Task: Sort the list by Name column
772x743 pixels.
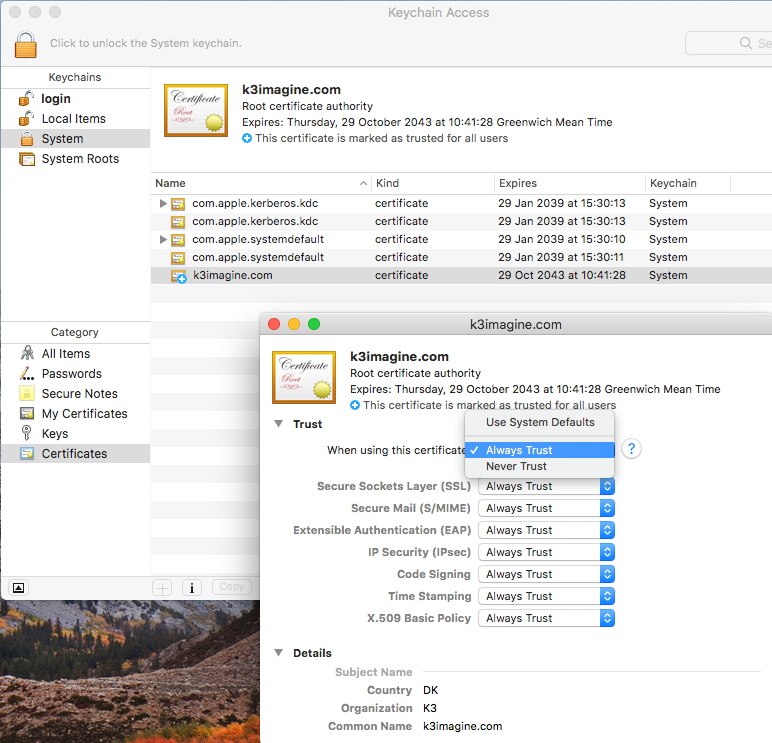Action: point(261,183)
